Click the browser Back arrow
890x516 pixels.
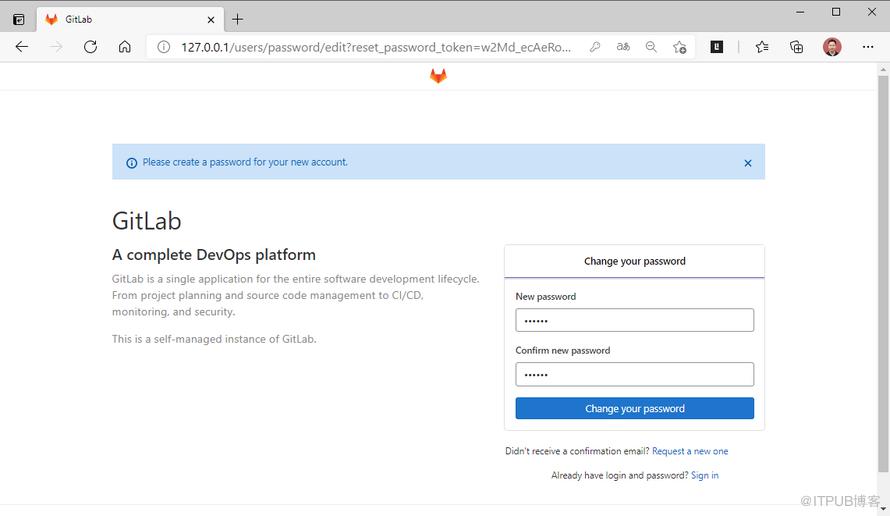point(22,47)
